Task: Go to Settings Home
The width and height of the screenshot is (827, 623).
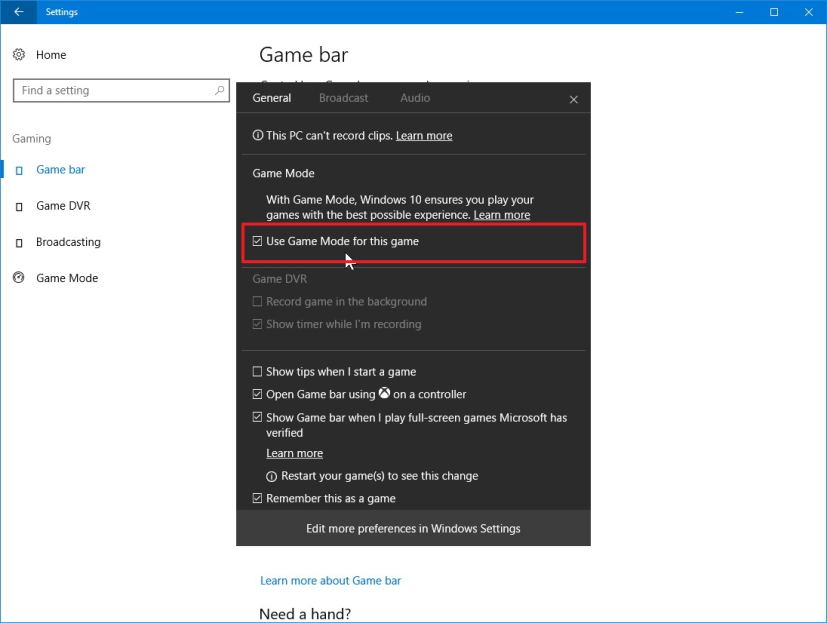Action: [51, 55]
